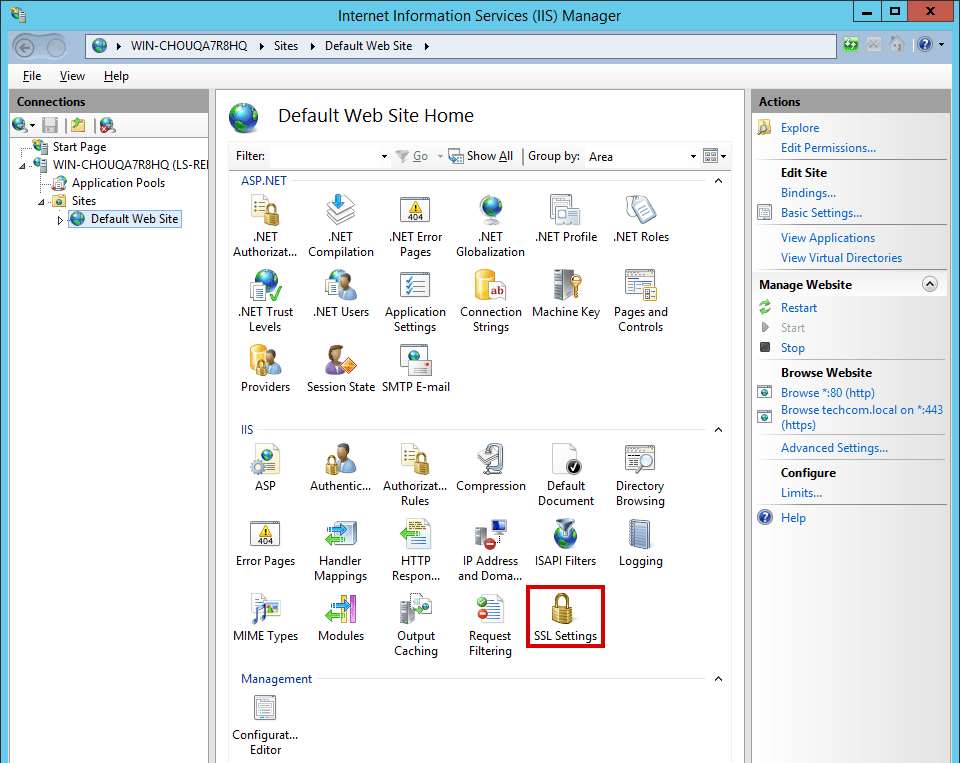Collapse the IIS group
Viewport: 960px width, 763px height.
point(719,430)
